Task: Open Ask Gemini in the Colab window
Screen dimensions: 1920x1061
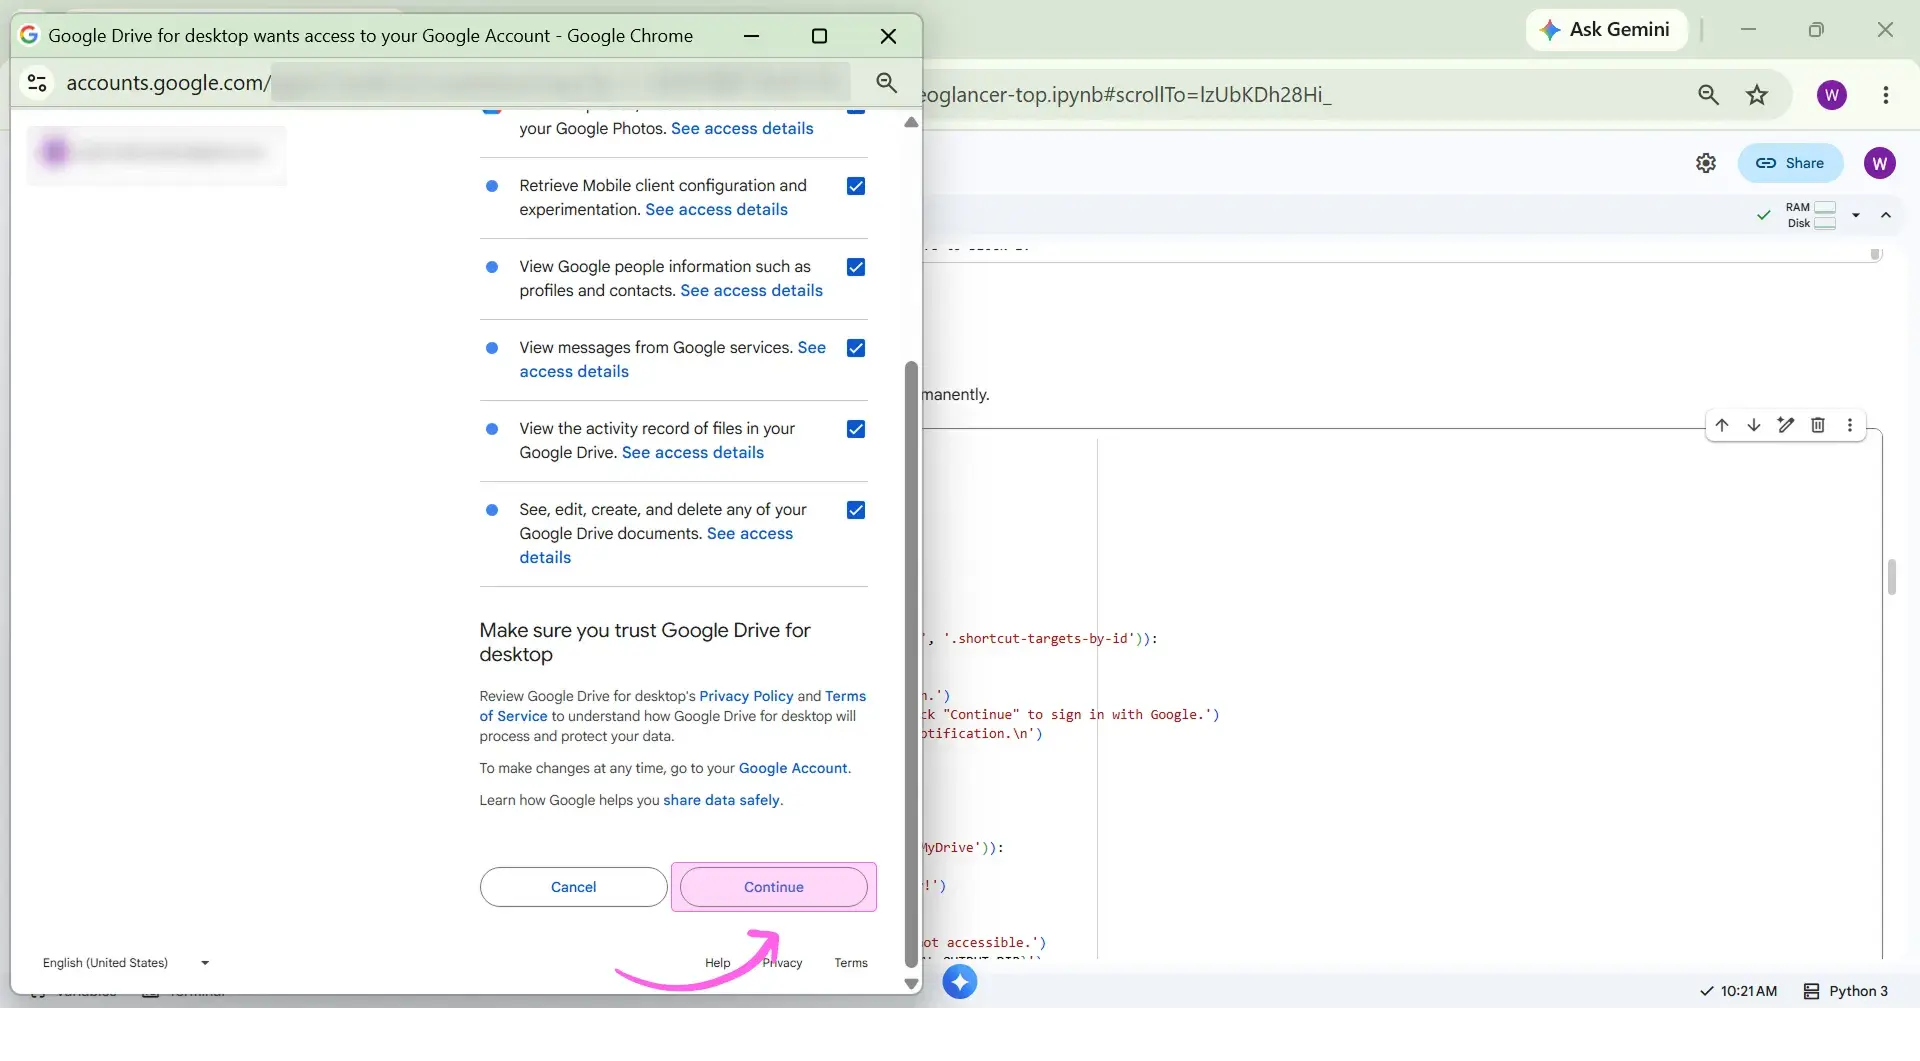Action: [x=1606, y=30]
